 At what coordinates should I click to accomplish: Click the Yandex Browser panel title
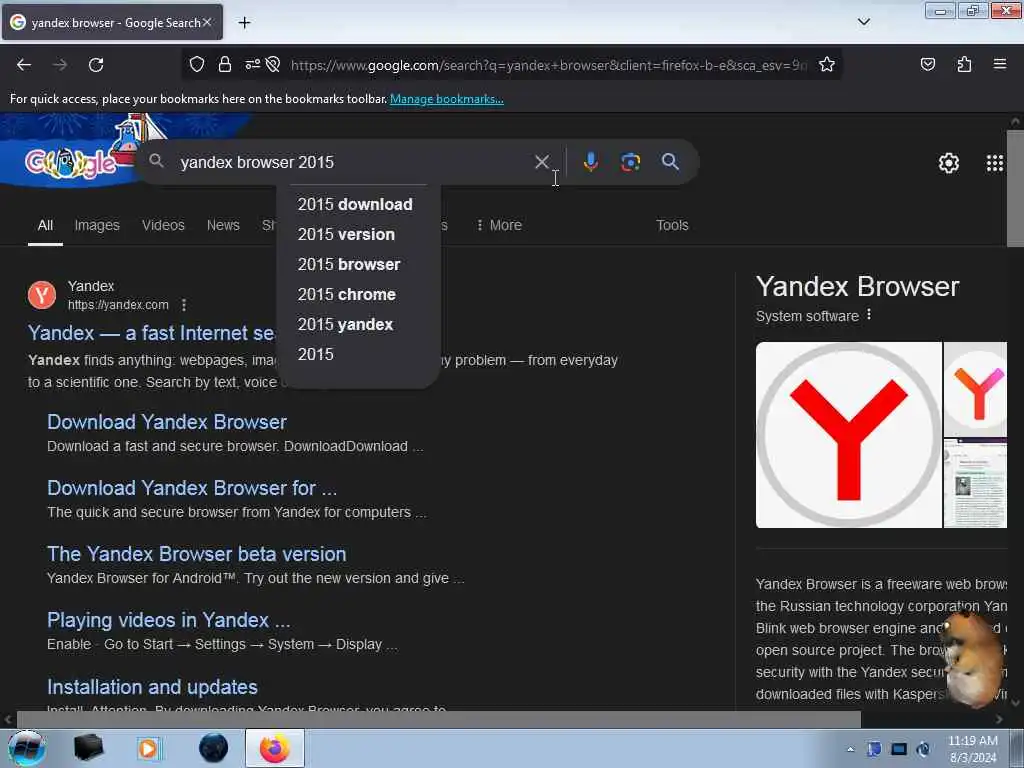[857, 287]
